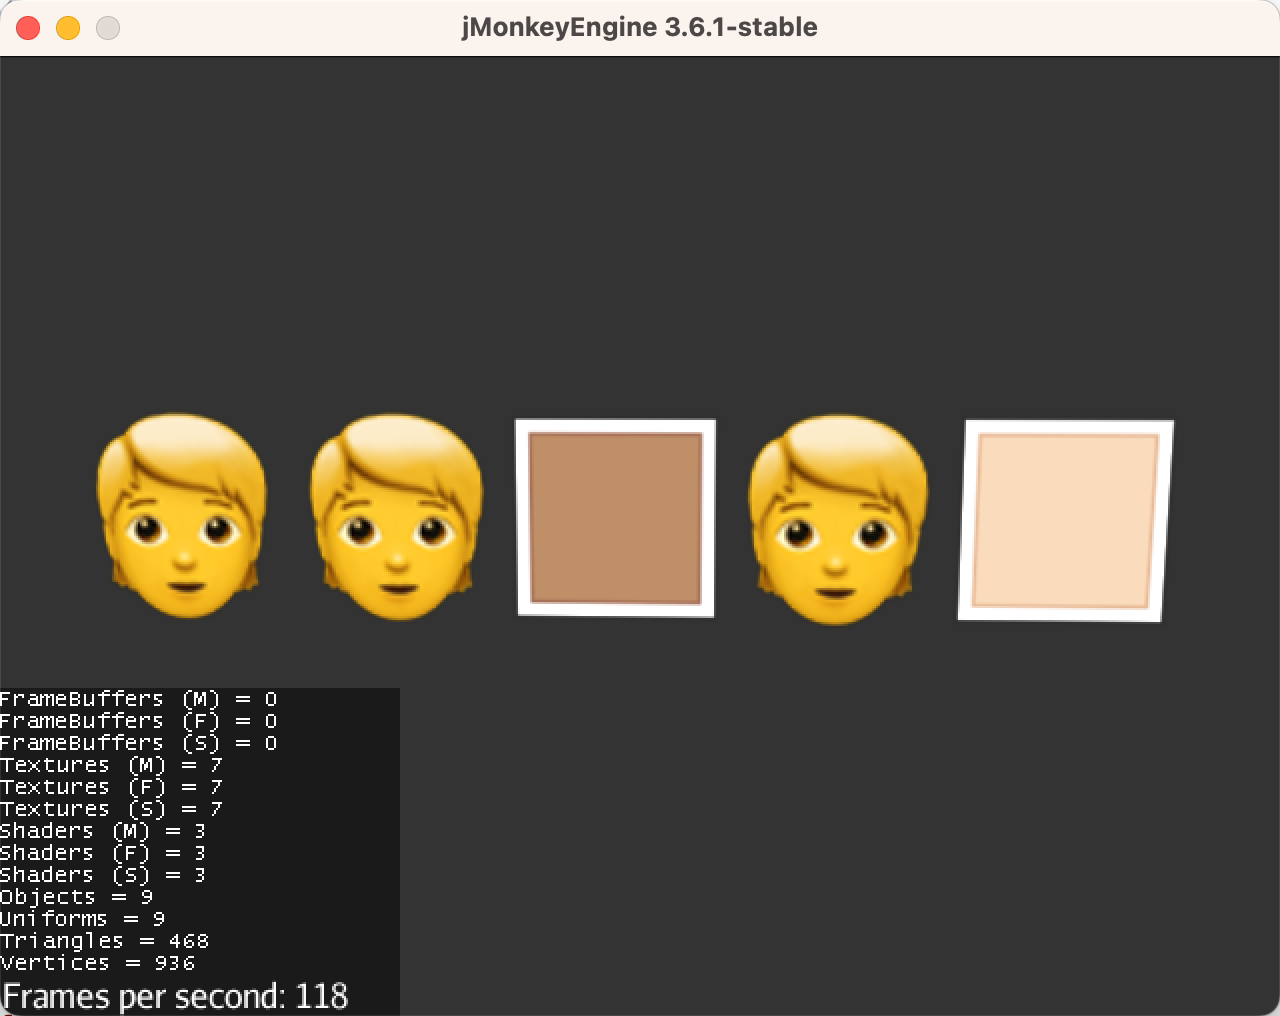Click the 'FrameBuffers (M) = 0' stat line
The width and height of the screenshot is (1280, 1016).
139,699
